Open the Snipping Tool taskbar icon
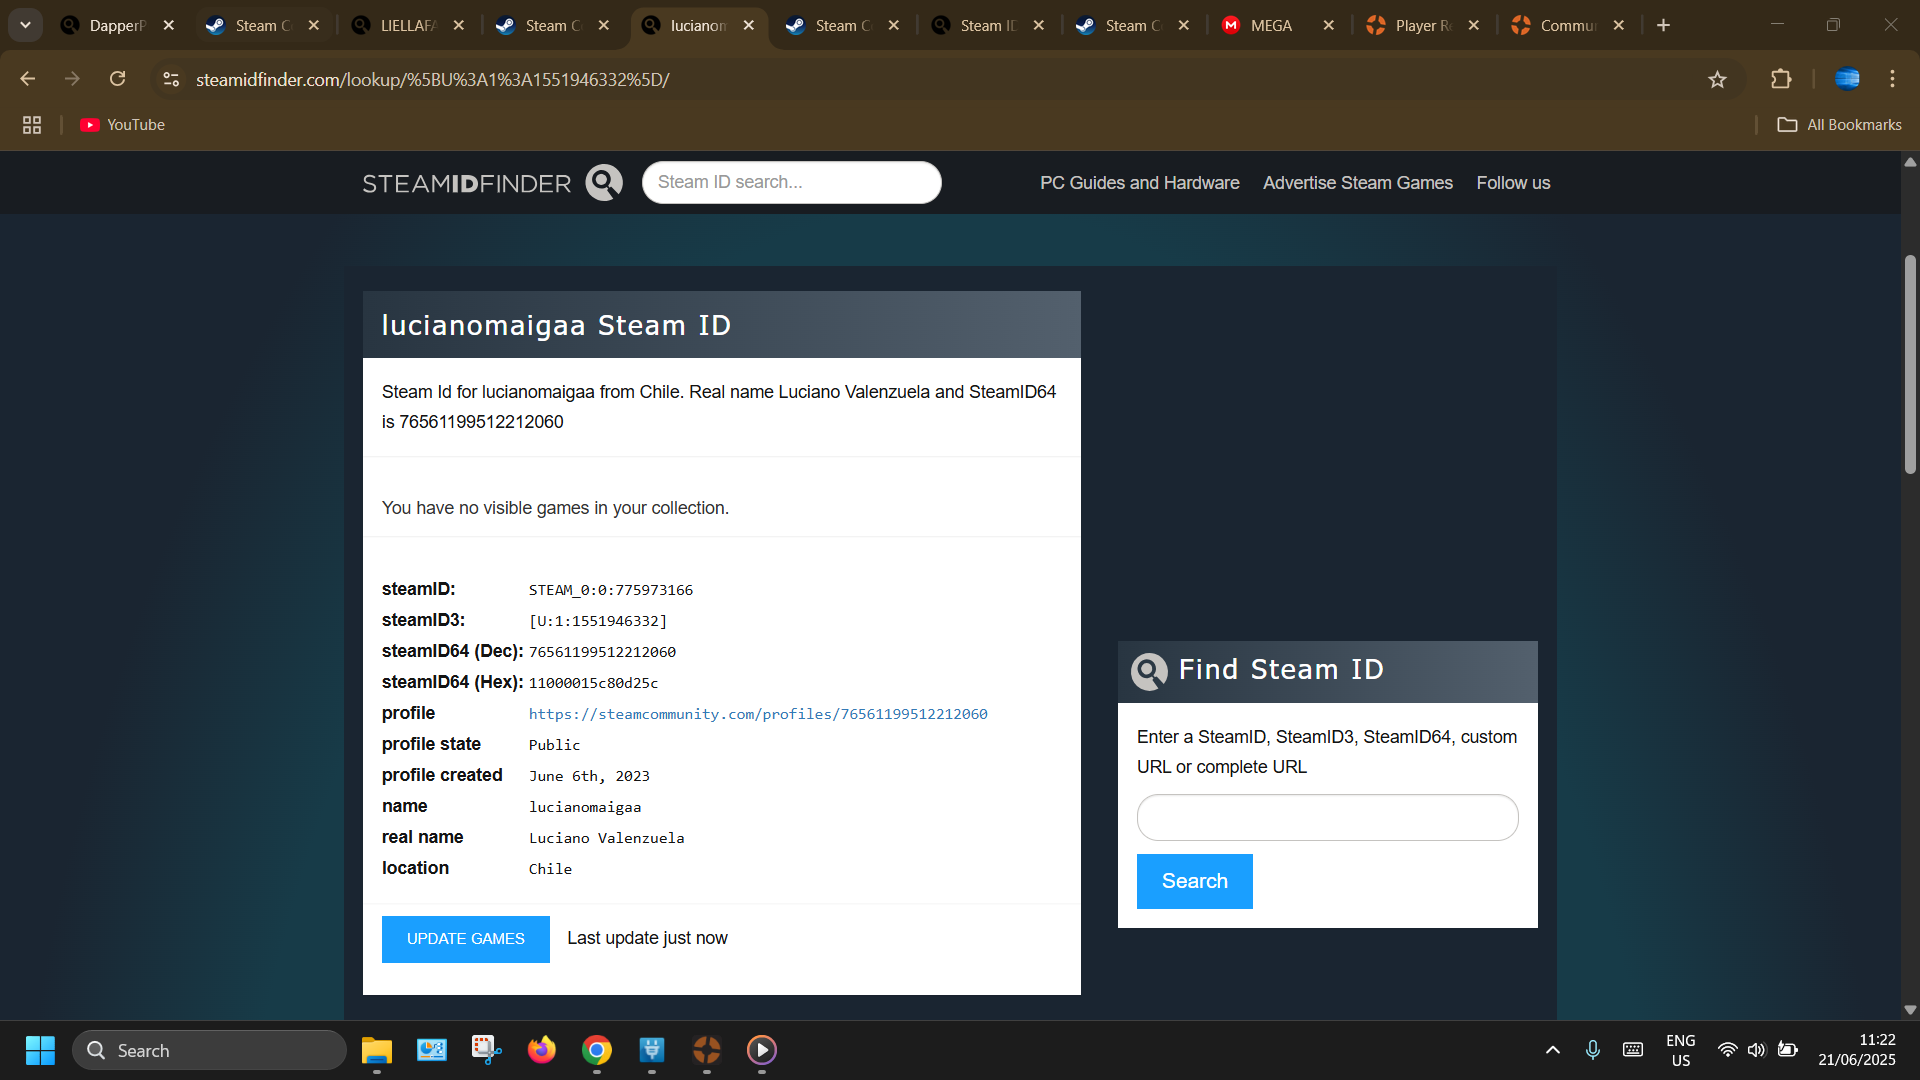Image resolution: width=1920 pixels, height=1080 pixels. 487,1050
